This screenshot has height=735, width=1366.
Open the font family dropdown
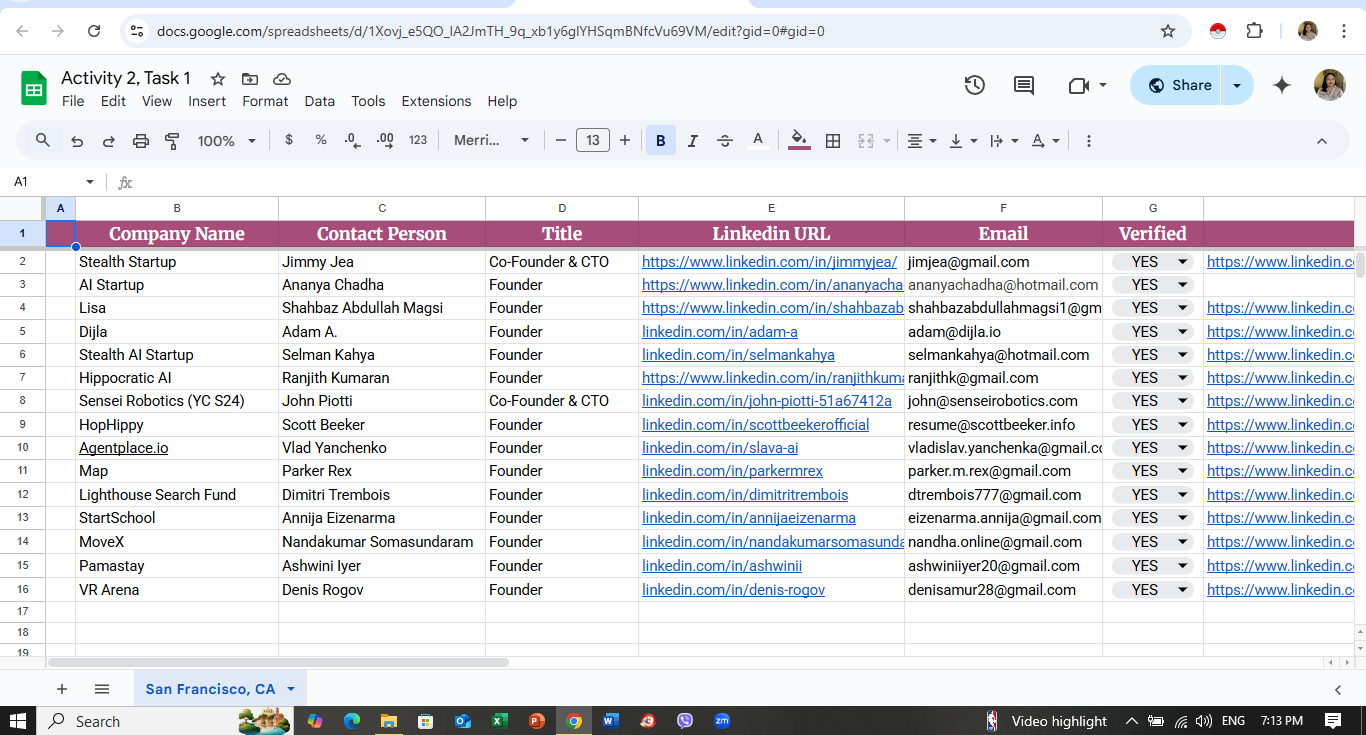(x=491, y=141)
